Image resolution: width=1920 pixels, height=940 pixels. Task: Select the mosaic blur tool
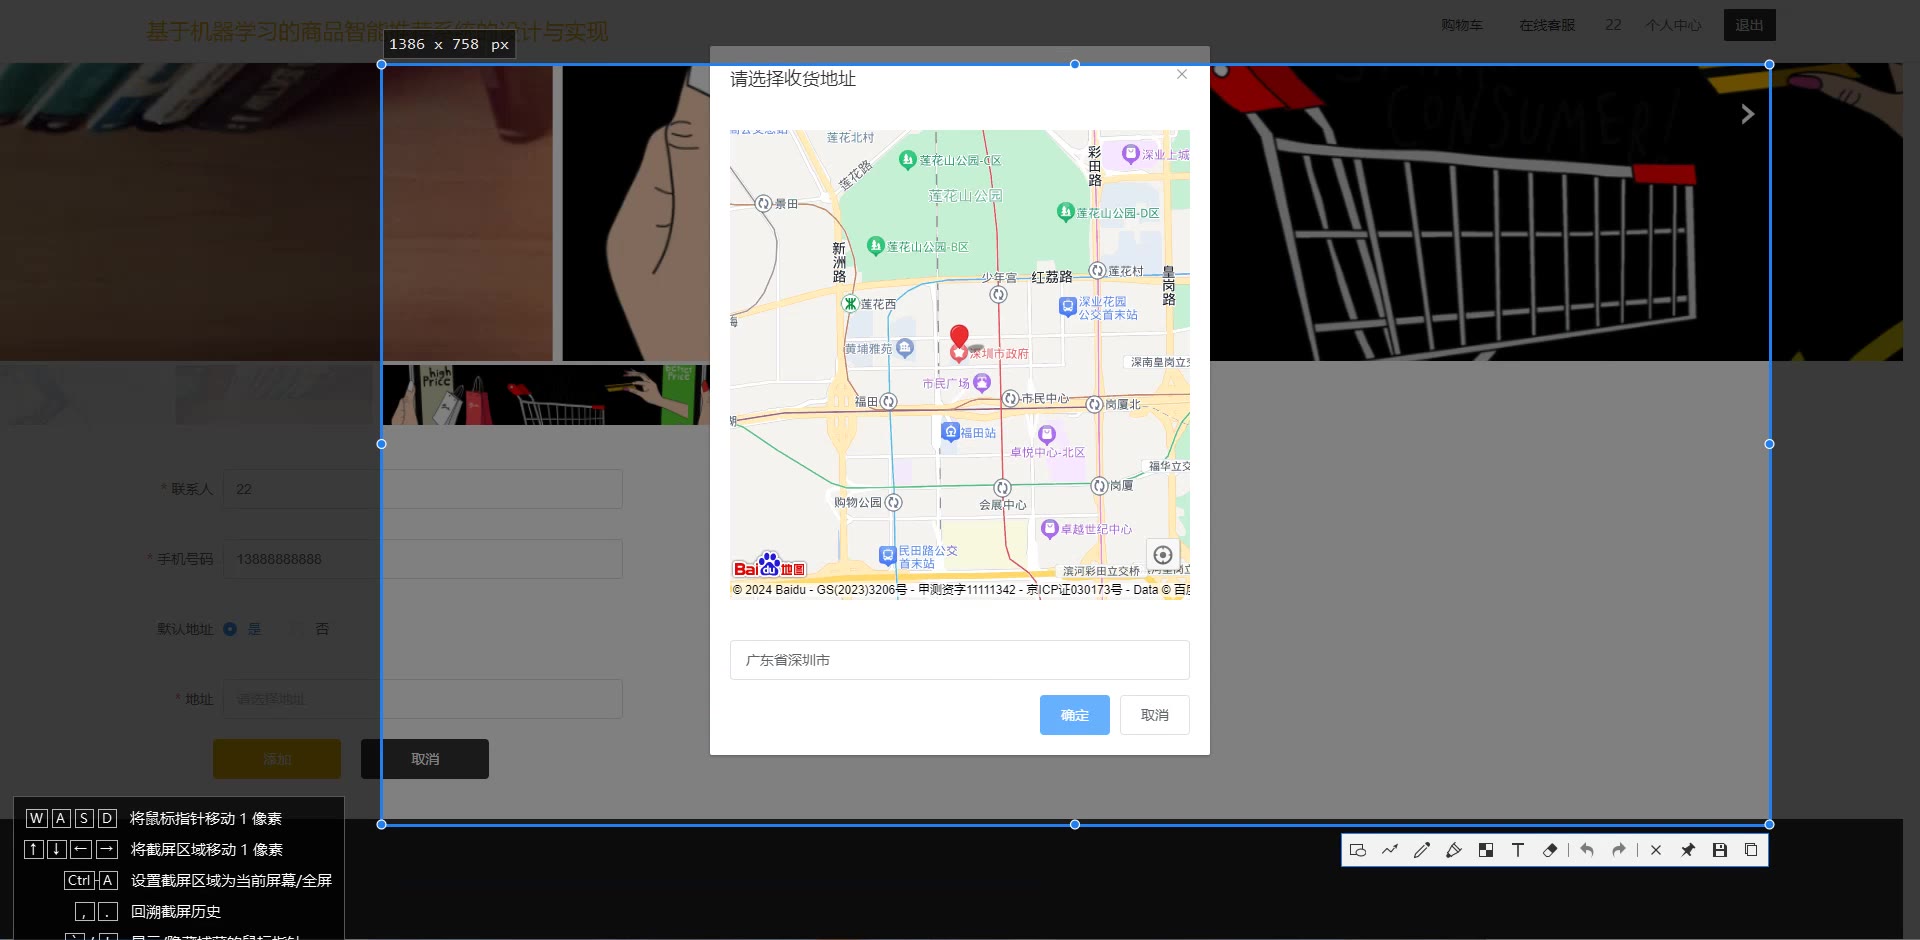point(1486,850)
